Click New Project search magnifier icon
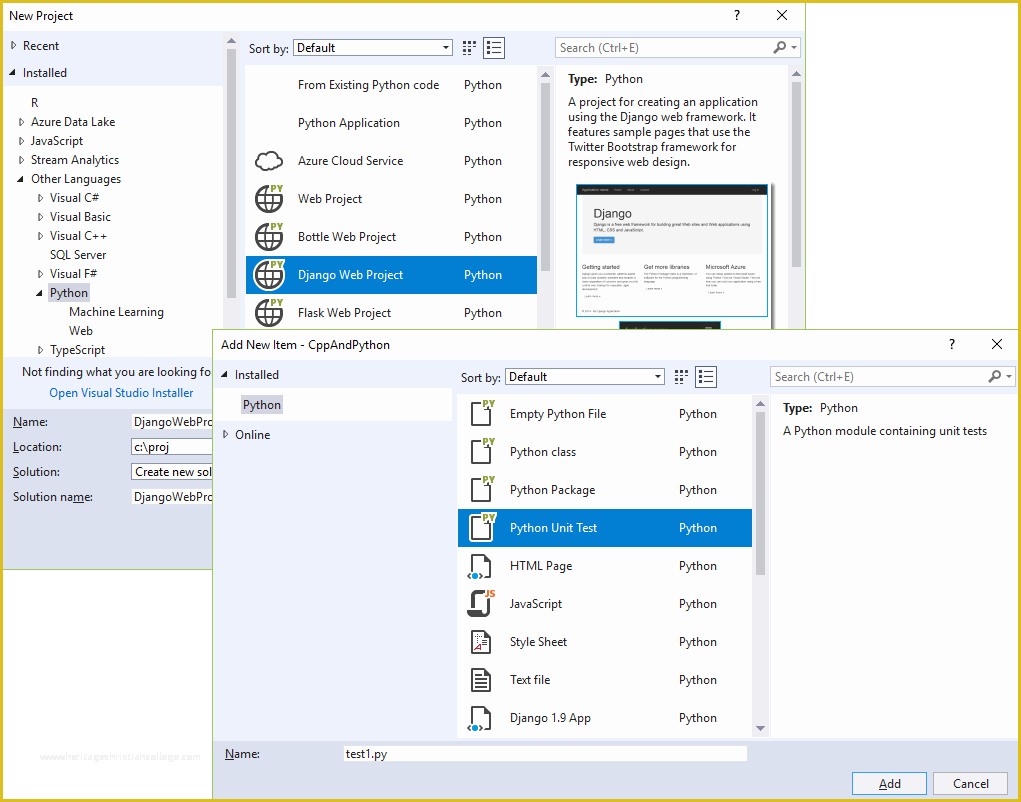Screen dimensions: 1021x802 click(x=779, y=48)
